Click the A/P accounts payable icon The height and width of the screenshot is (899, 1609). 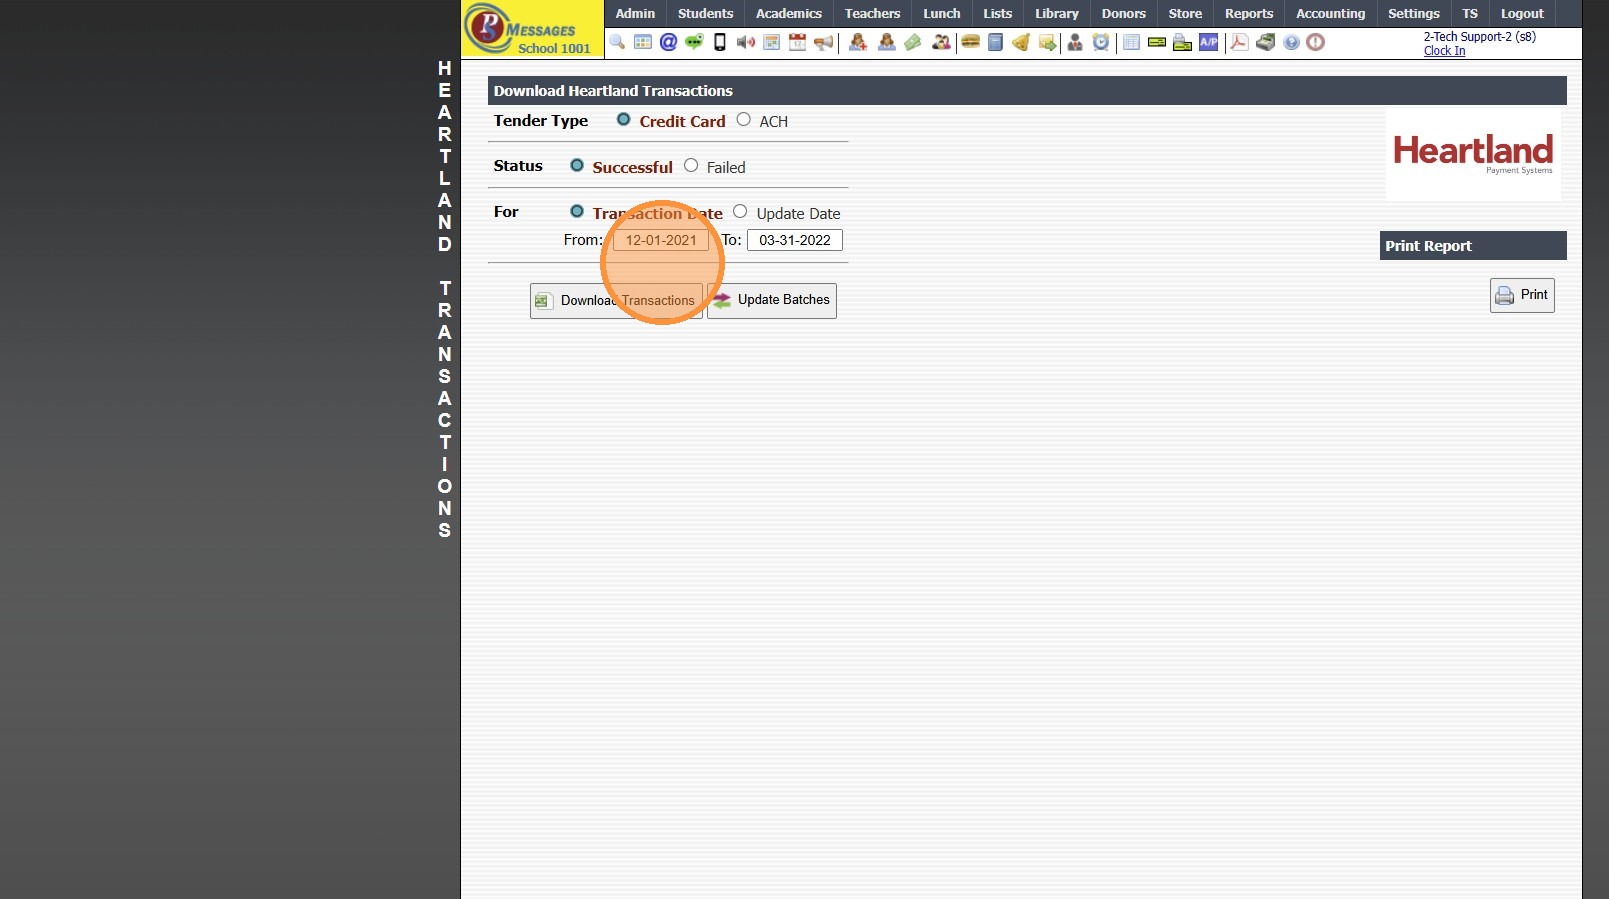(1209, 42)
